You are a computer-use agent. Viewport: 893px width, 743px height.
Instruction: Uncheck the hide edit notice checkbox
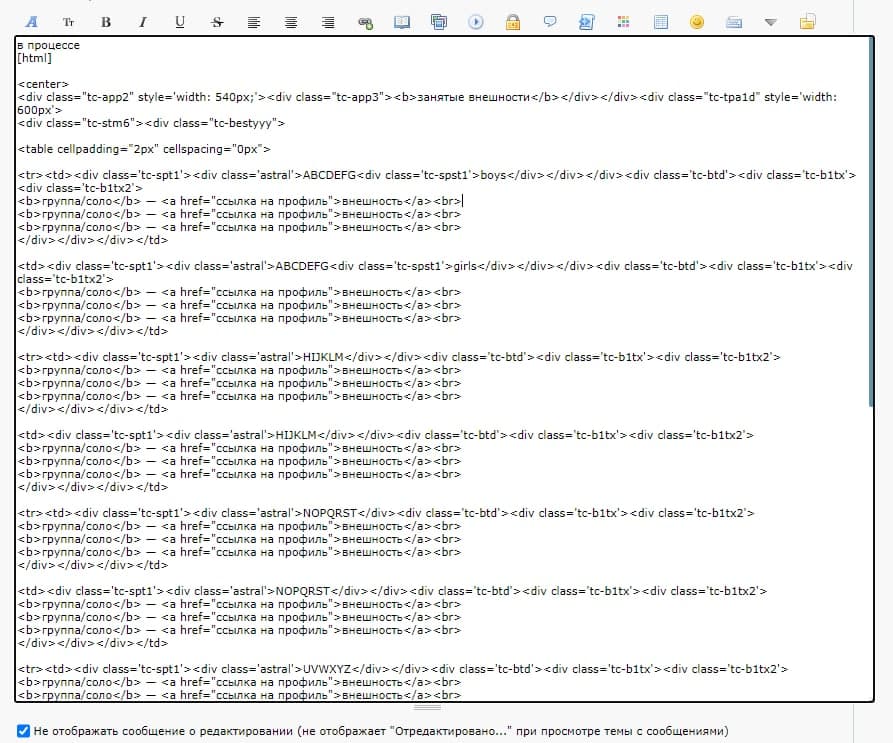[x=23, y=731]
